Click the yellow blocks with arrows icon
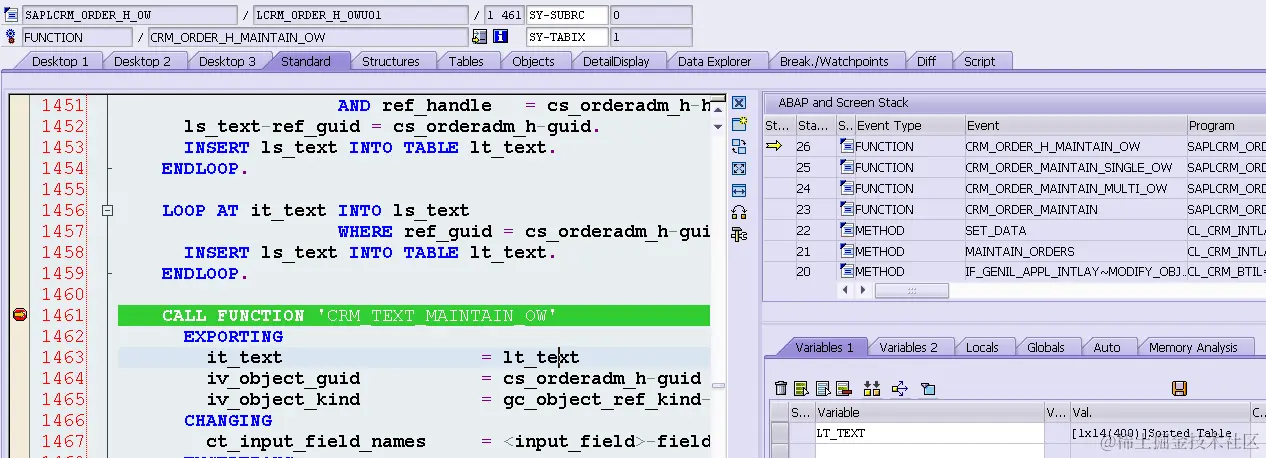The image size is (1266, 458). (x=871, y=388)
